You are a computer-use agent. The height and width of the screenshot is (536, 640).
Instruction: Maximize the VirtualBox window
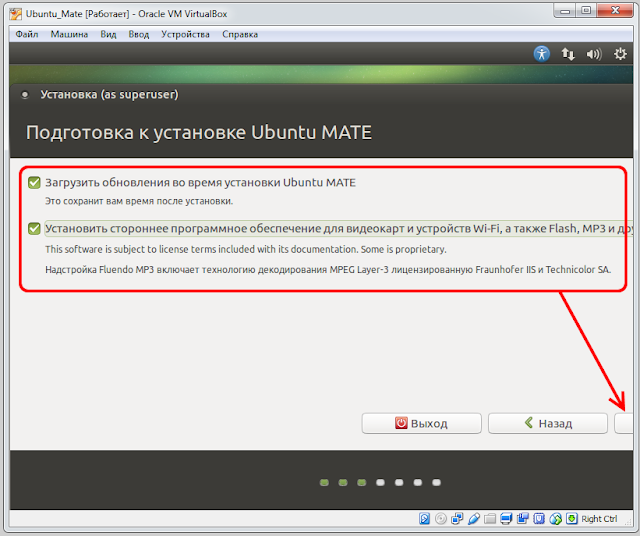tap(586, 11)
